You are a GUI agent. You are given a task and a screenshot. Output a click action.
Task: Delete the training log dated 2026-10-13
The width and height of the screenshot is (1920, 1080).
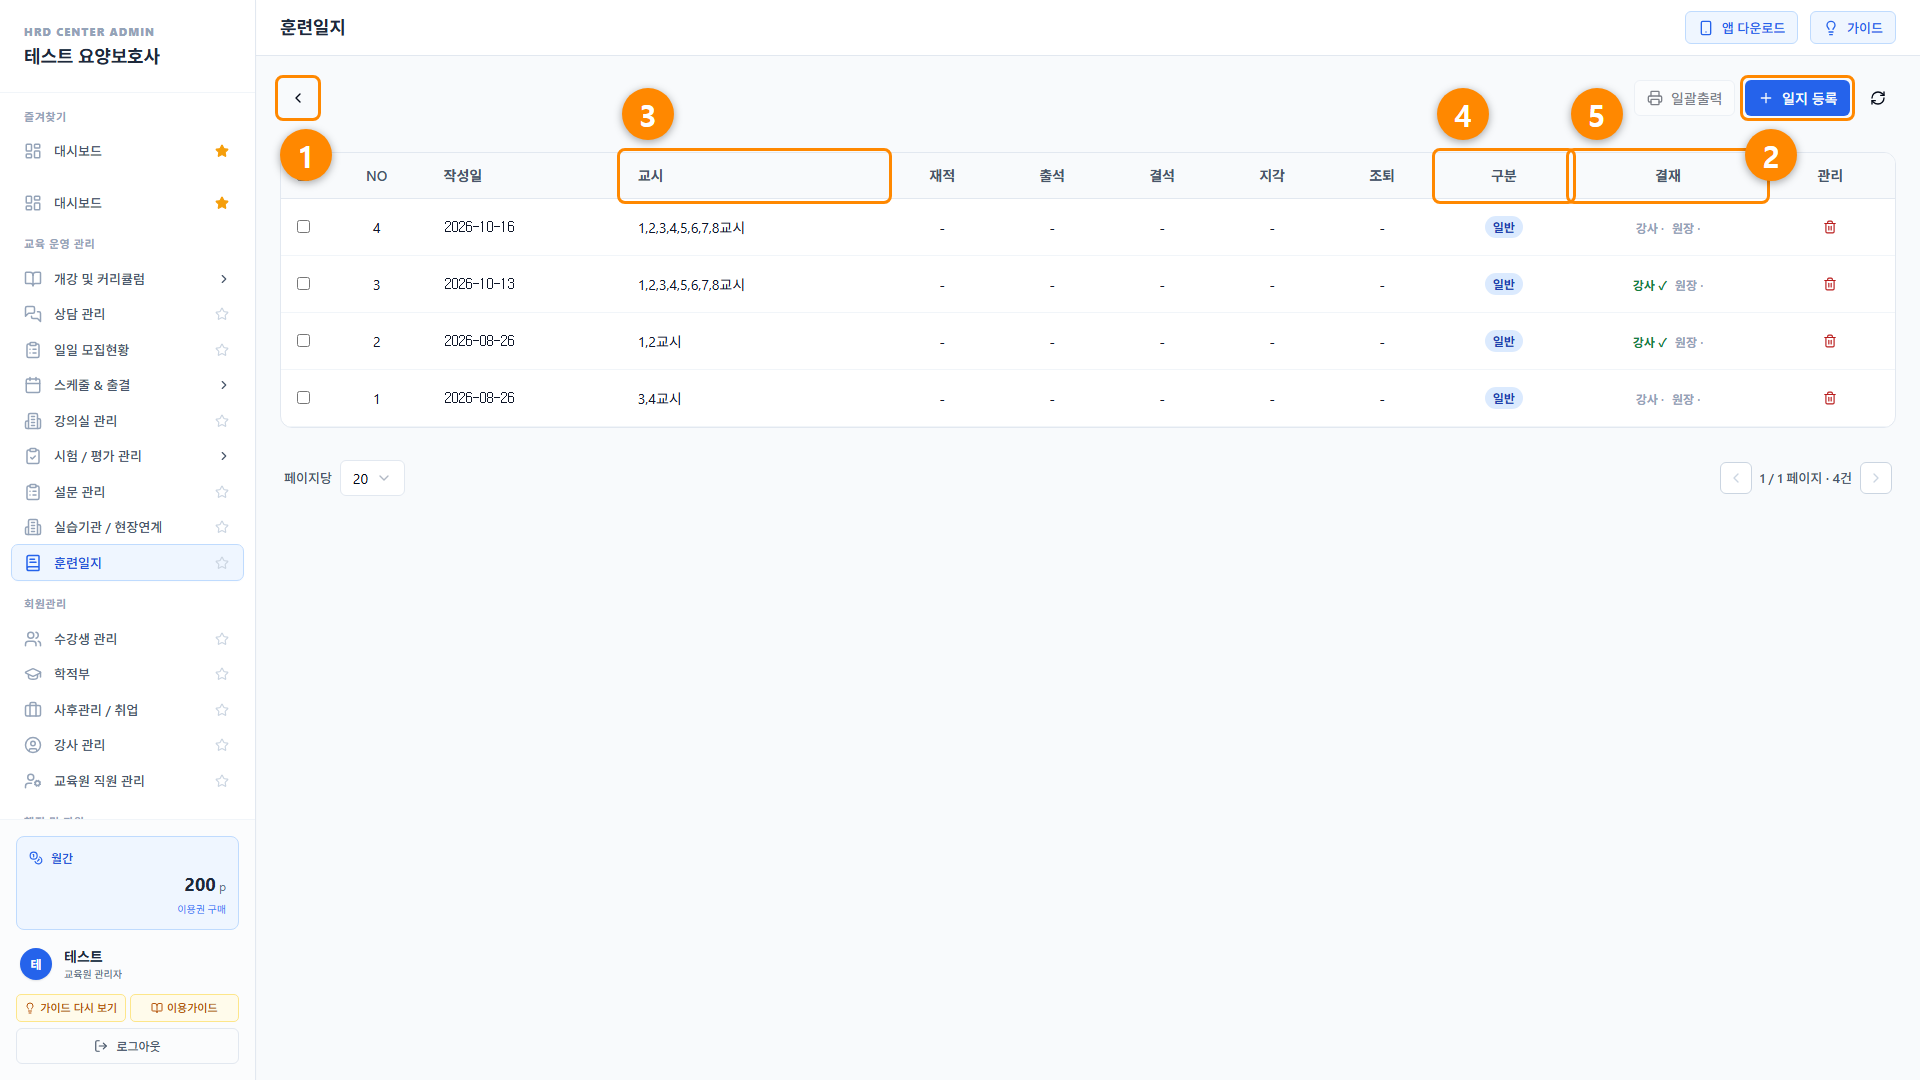coord(1830,284)
